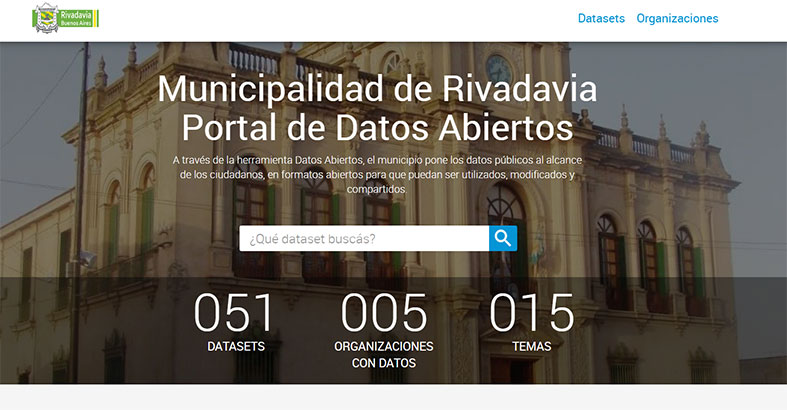Click the Rivadavia Buenos Aires logo
The width and height of the screenshot is (787, 410).
tap(66, 19)
